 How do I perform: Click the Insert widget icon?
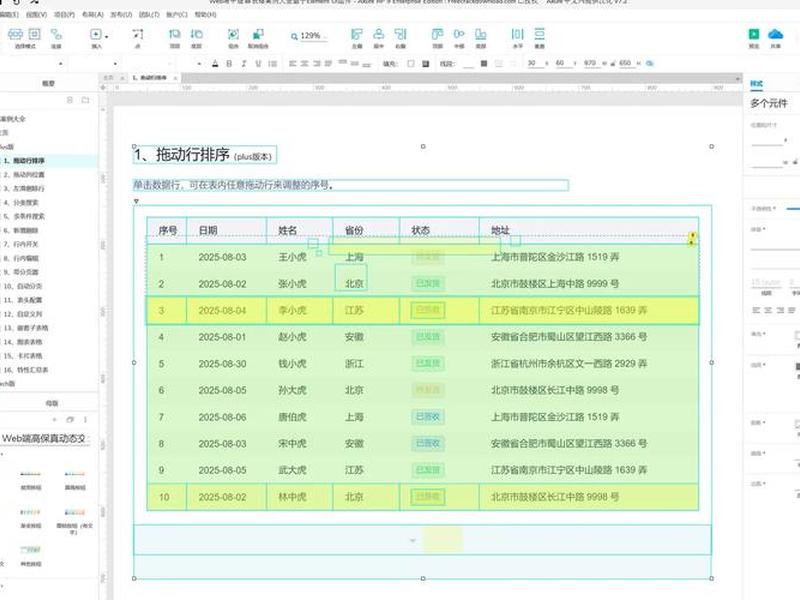[x=95, y=34]
